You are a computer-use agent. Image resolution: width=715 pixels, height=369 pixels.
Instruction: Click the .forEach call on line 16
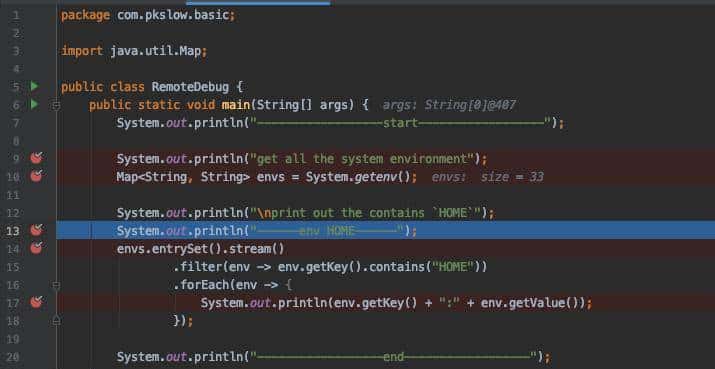click(233, 285)
